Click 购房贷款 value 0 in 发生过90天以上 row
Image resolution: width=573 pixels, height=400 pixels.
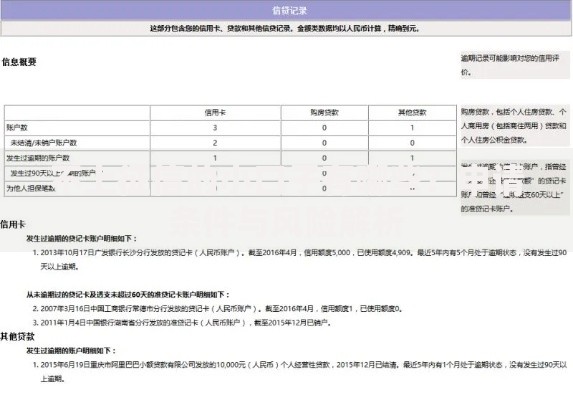pos(324,173)
